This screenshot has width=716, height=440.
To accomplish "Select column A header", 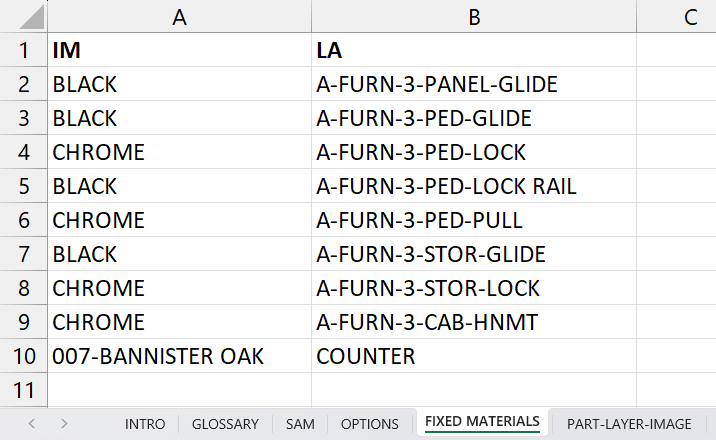I will point(179,17).
